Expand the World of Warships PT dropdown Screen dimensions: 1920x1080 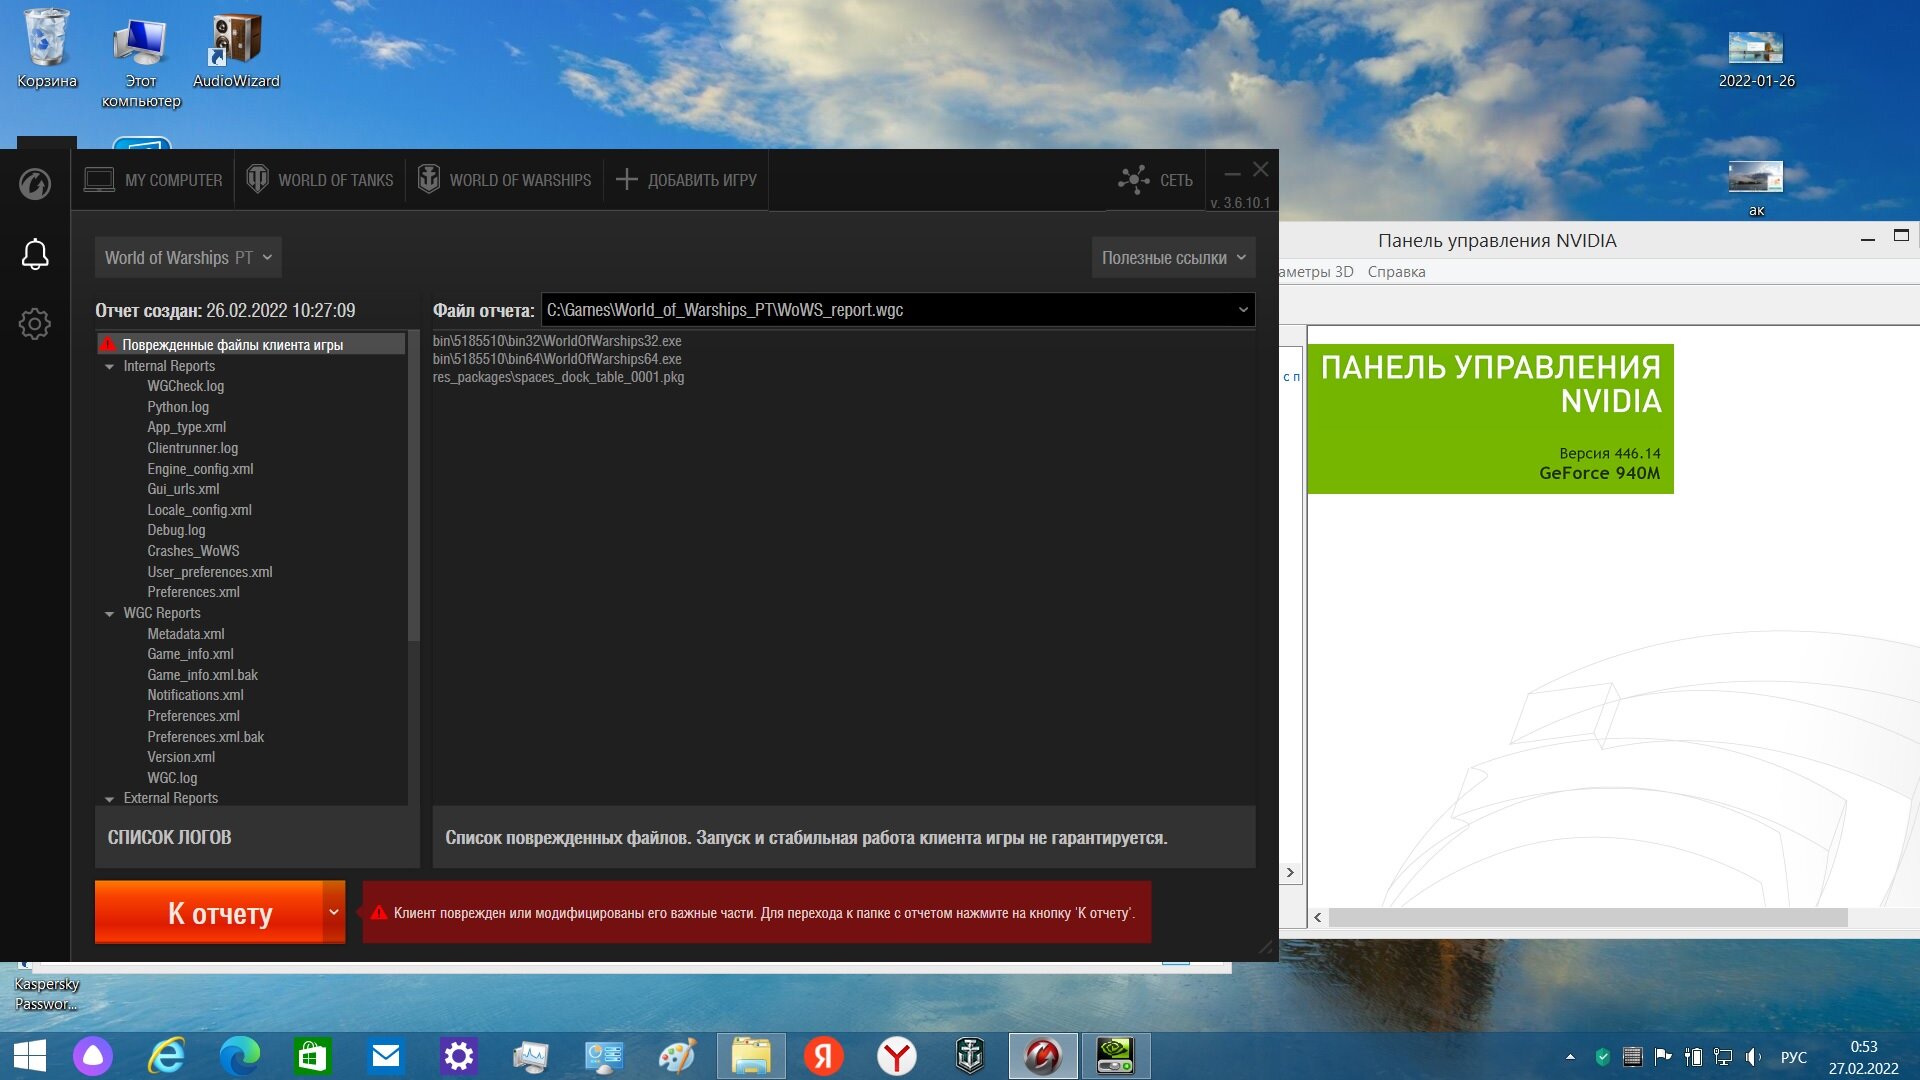[x=188, y=258]
